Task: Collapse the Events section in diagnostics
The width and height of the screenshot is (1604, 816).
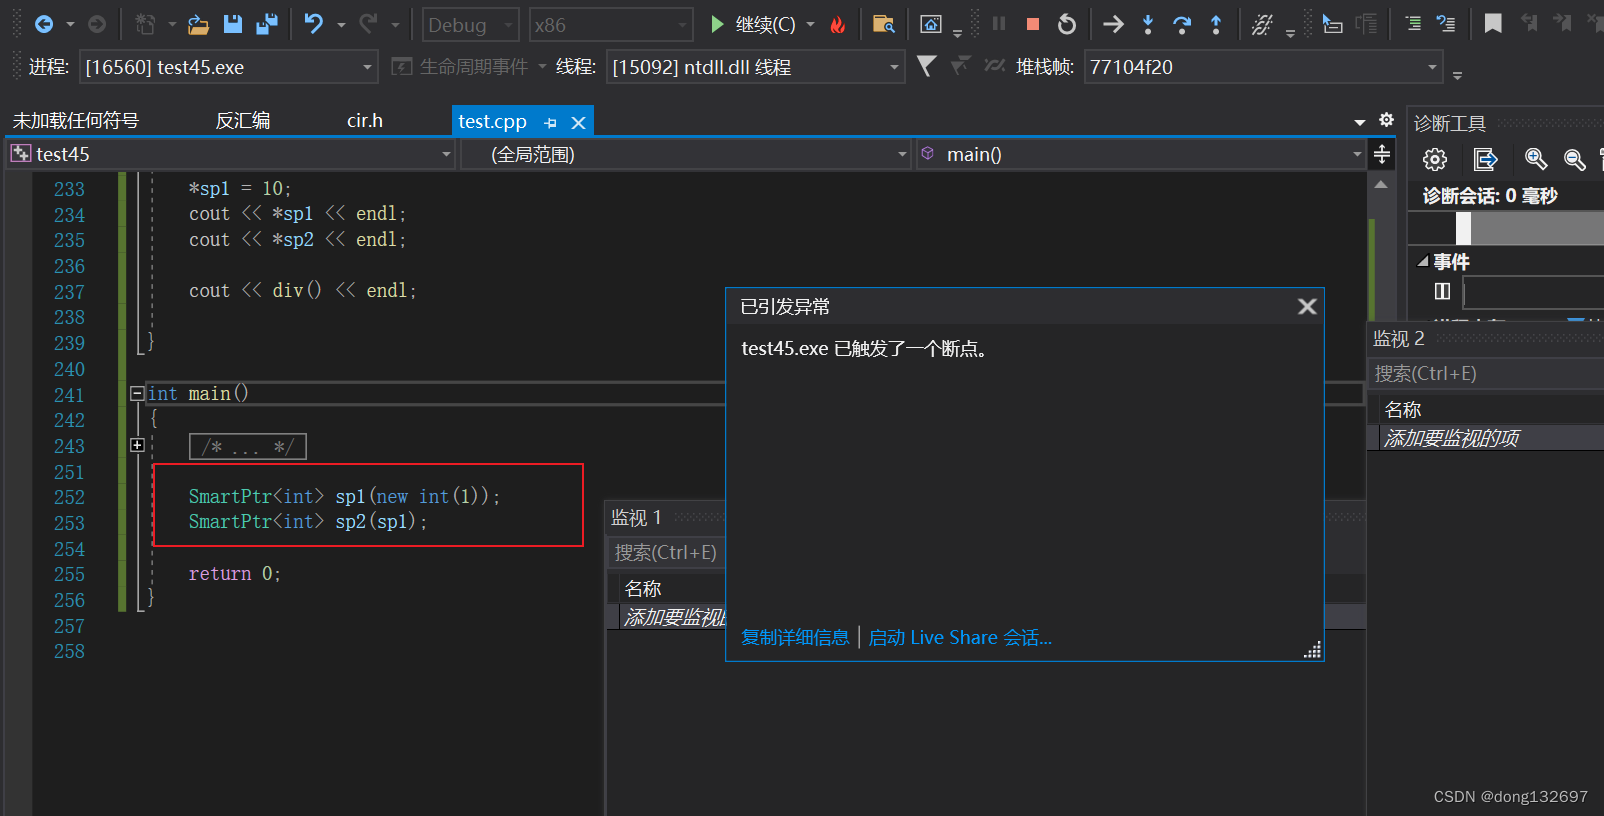Action: [x=1422, y=261]
